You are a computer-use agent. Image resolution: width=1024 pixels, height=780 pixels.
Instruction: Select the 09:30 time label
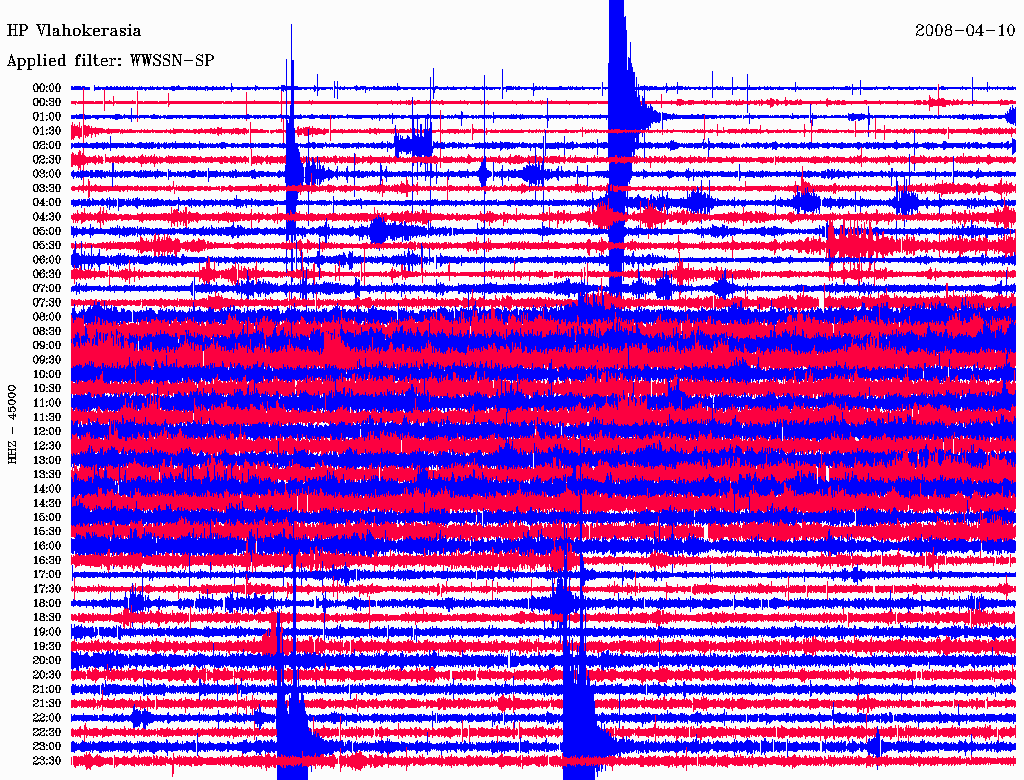point(47,360)
